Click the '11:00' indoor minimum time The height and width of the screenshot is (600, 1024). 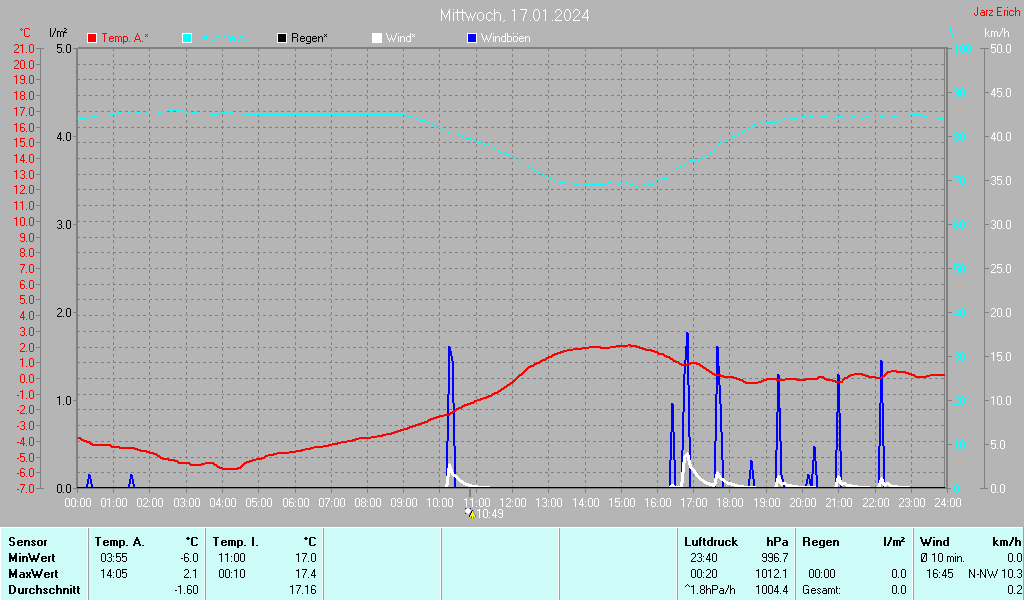[x=232, y=558]
